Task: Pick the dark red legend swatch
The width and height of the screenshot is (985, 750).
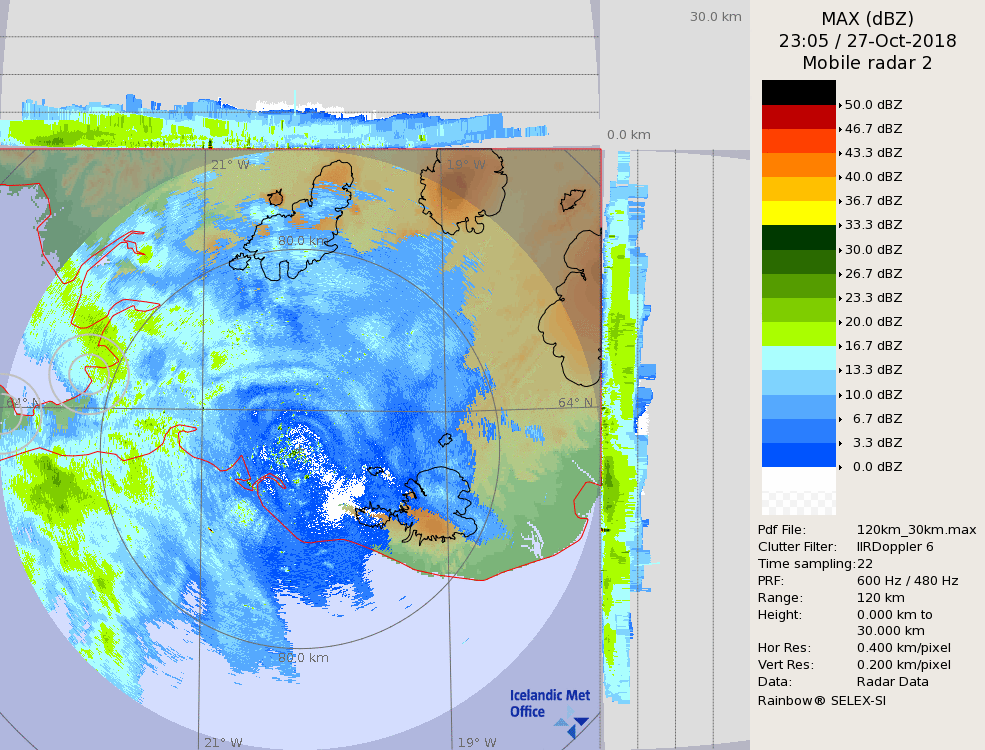Action: 798,116
